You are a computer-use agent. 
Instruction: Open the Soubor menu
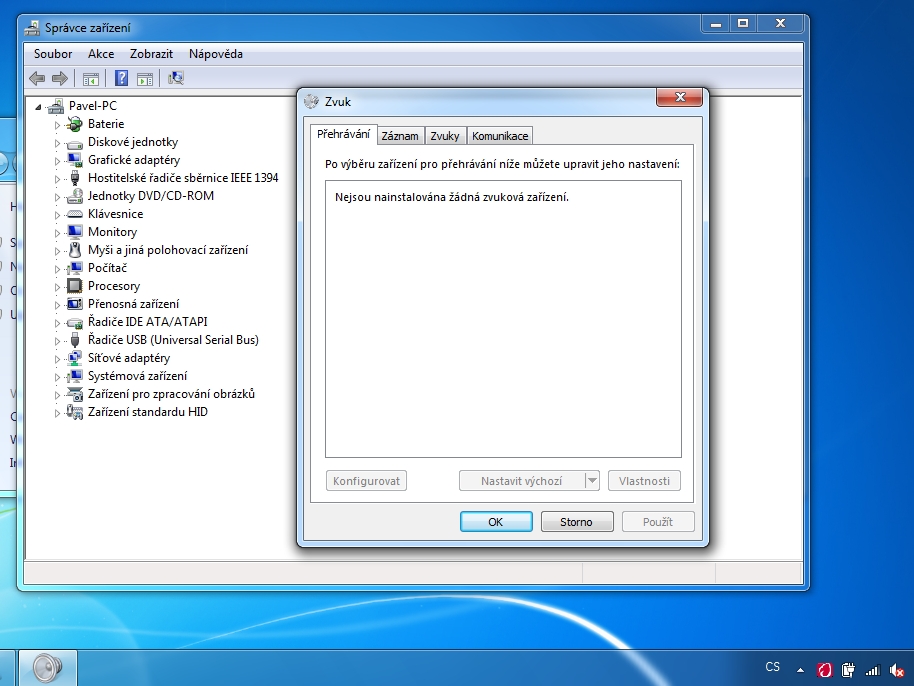tap(53, 54)
